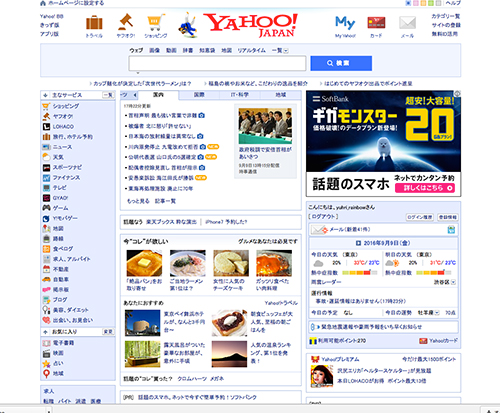Expand the suggestion arrow below the search box
Screen dimensions: 500x413
[x=138, y=73]
